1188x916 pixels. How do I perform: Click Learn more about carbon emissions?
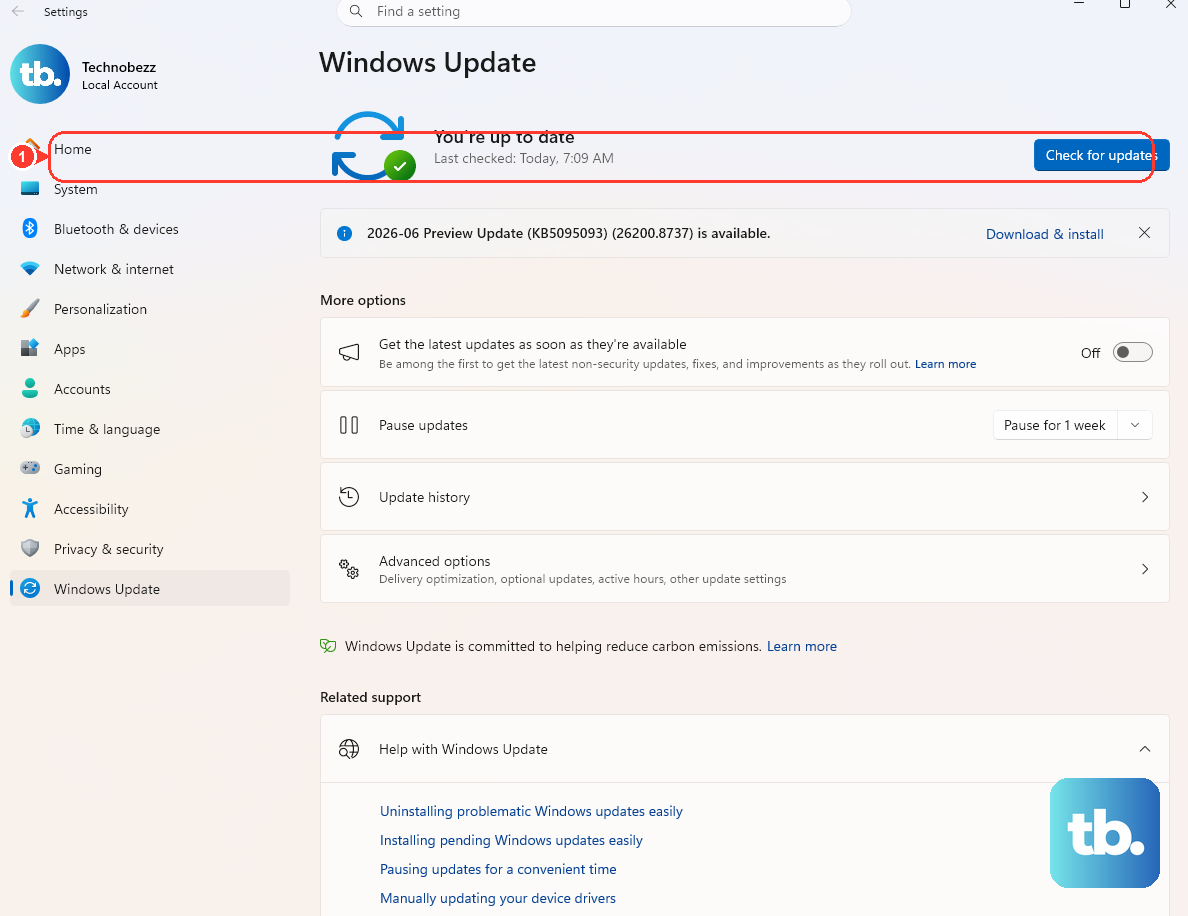click(x=802, y=646)
